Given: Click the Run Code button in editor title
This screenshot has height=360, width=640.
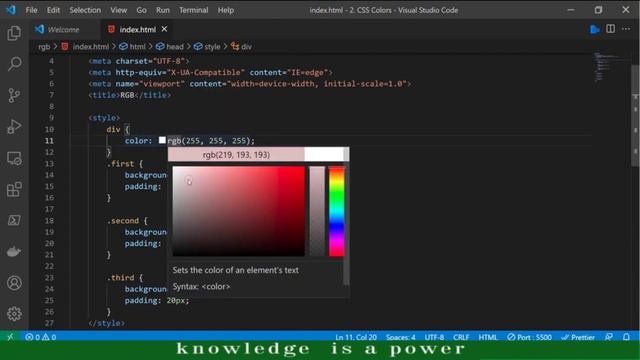Looking at the screenshot, I should [595, 29].
